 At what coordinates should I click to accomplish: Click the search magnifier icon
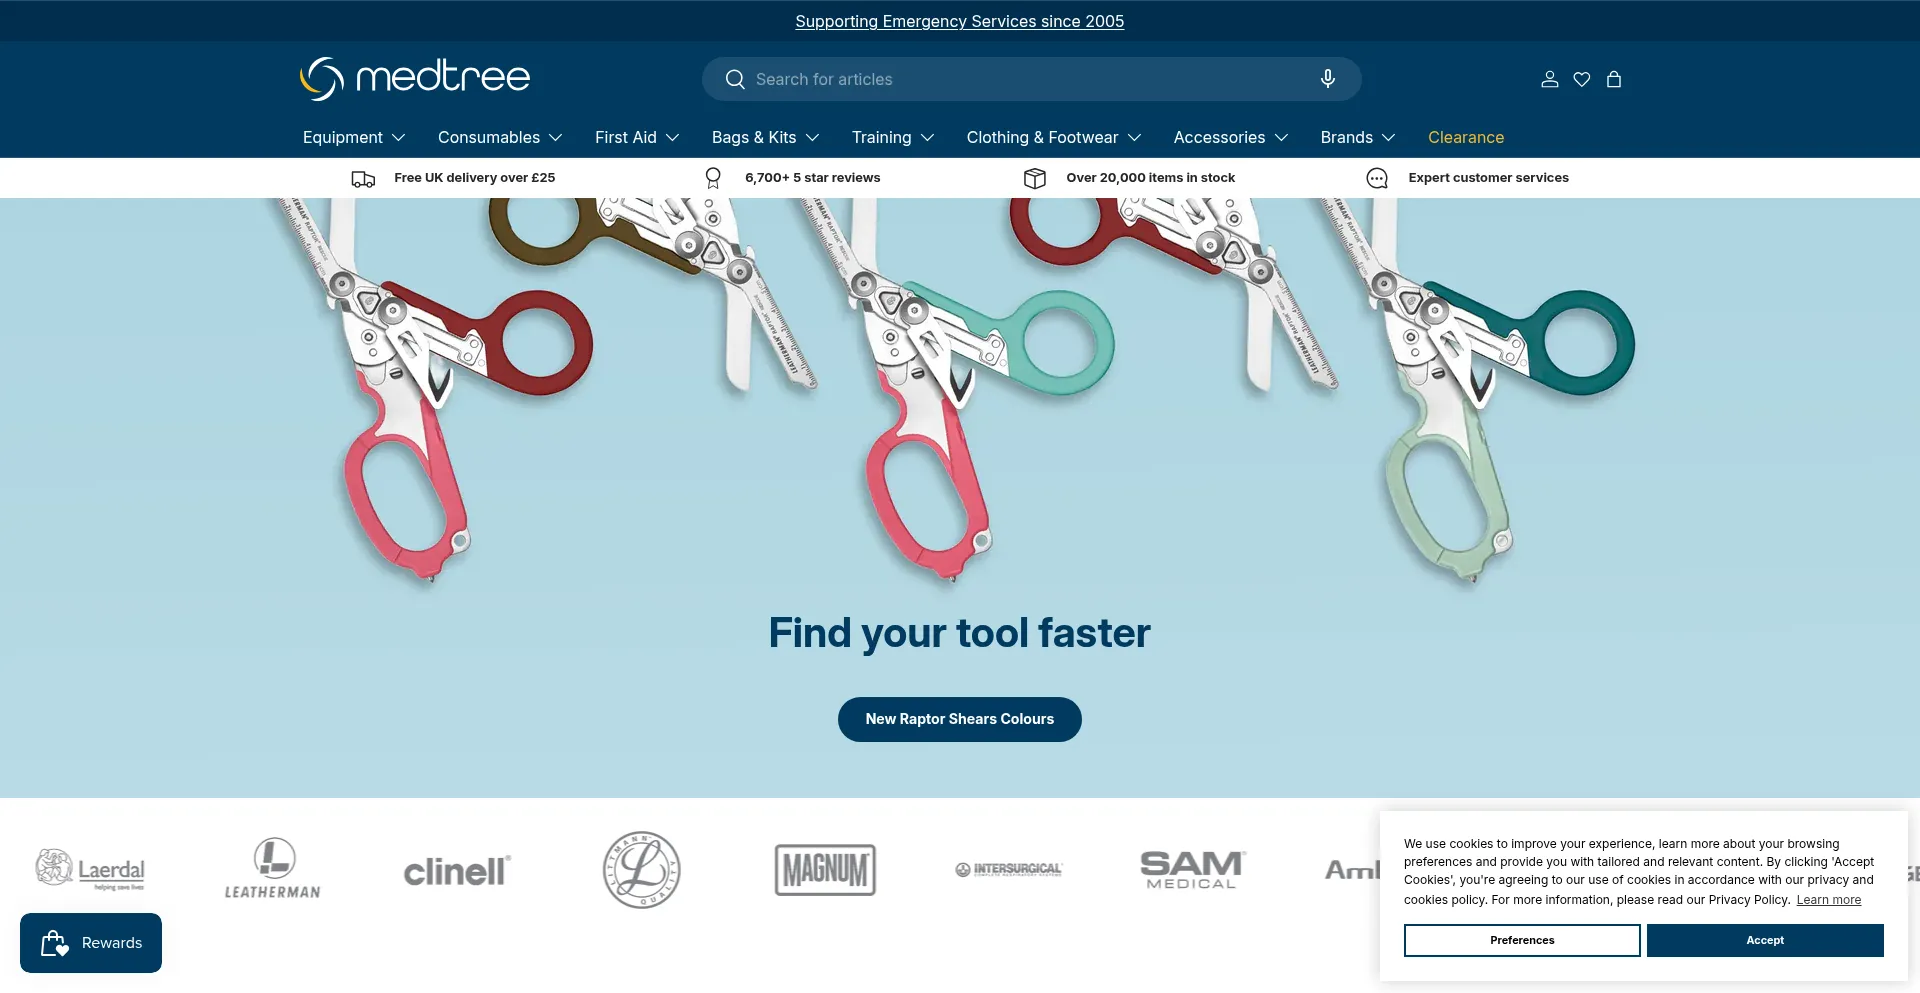735,79
